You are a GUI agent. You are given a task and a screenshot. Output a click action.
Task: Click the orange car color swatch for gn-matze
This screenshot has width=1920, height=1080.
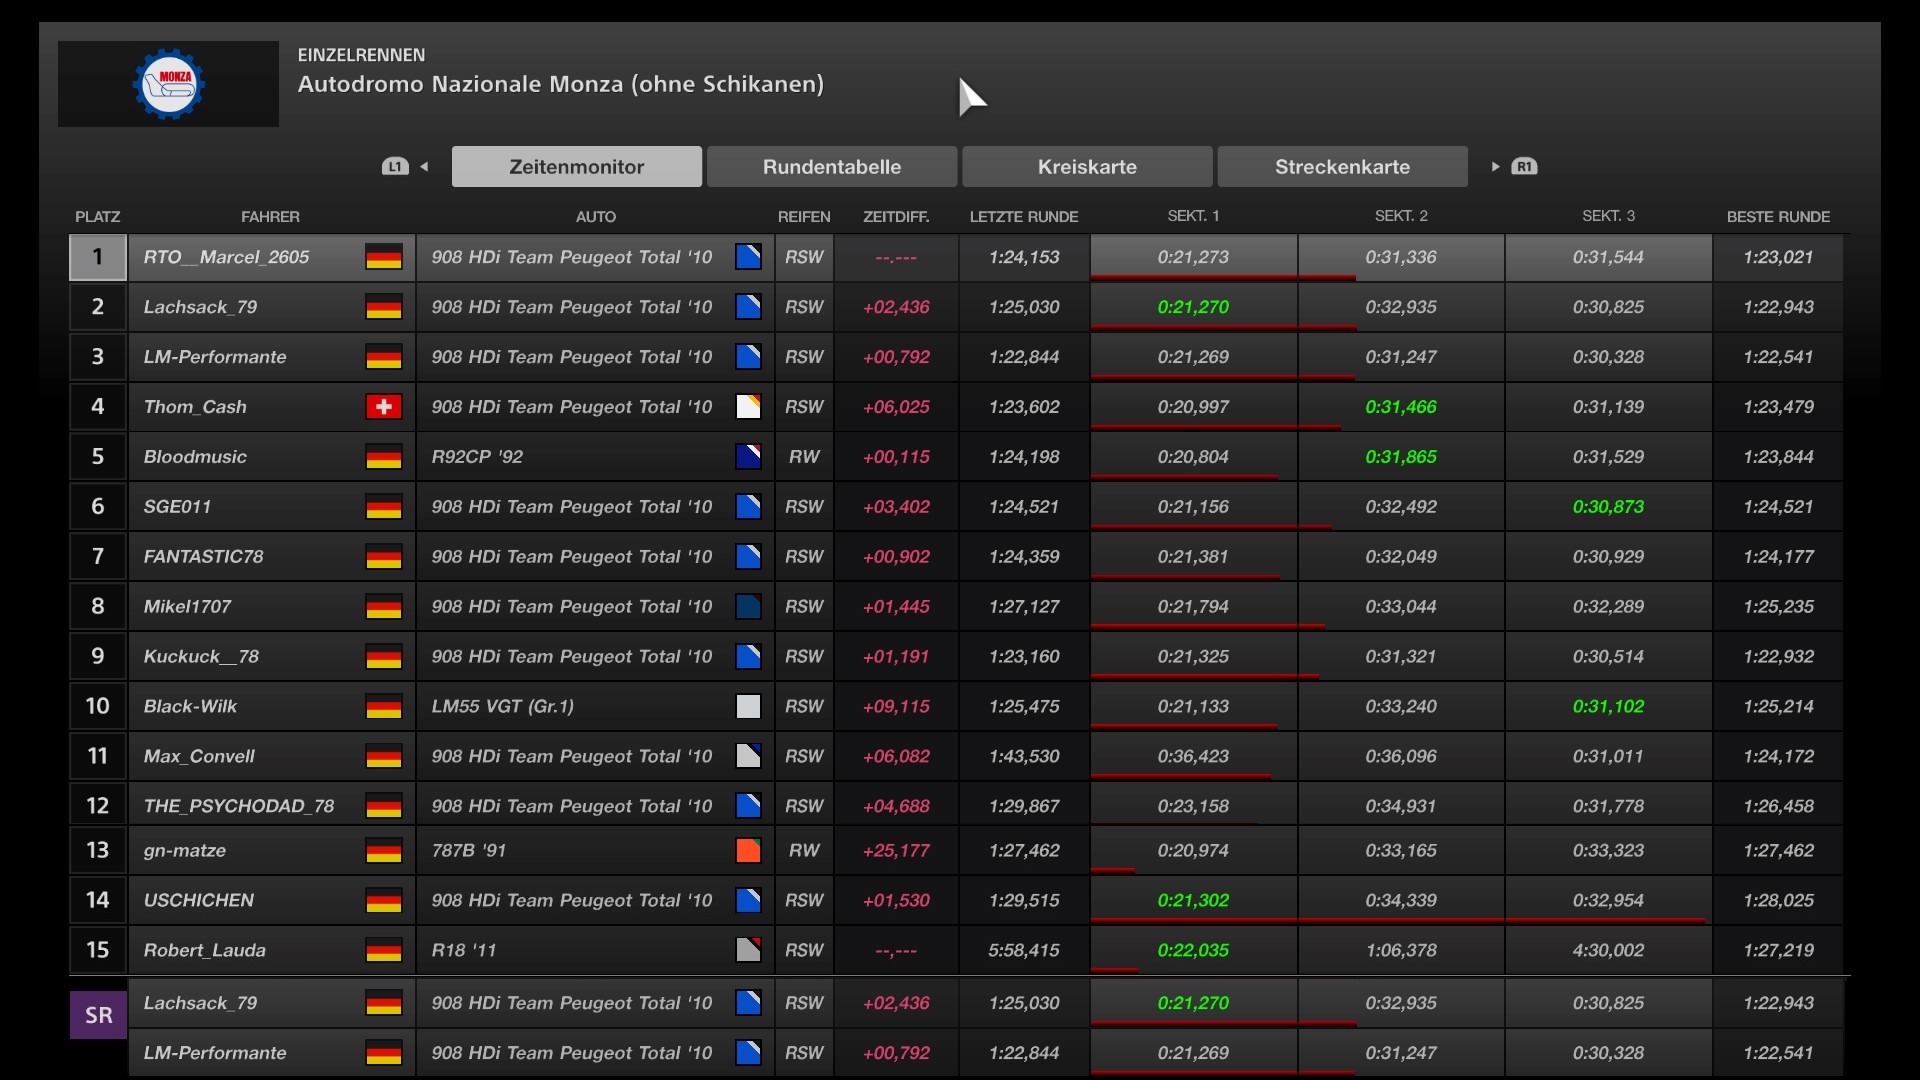coord(748,851)
